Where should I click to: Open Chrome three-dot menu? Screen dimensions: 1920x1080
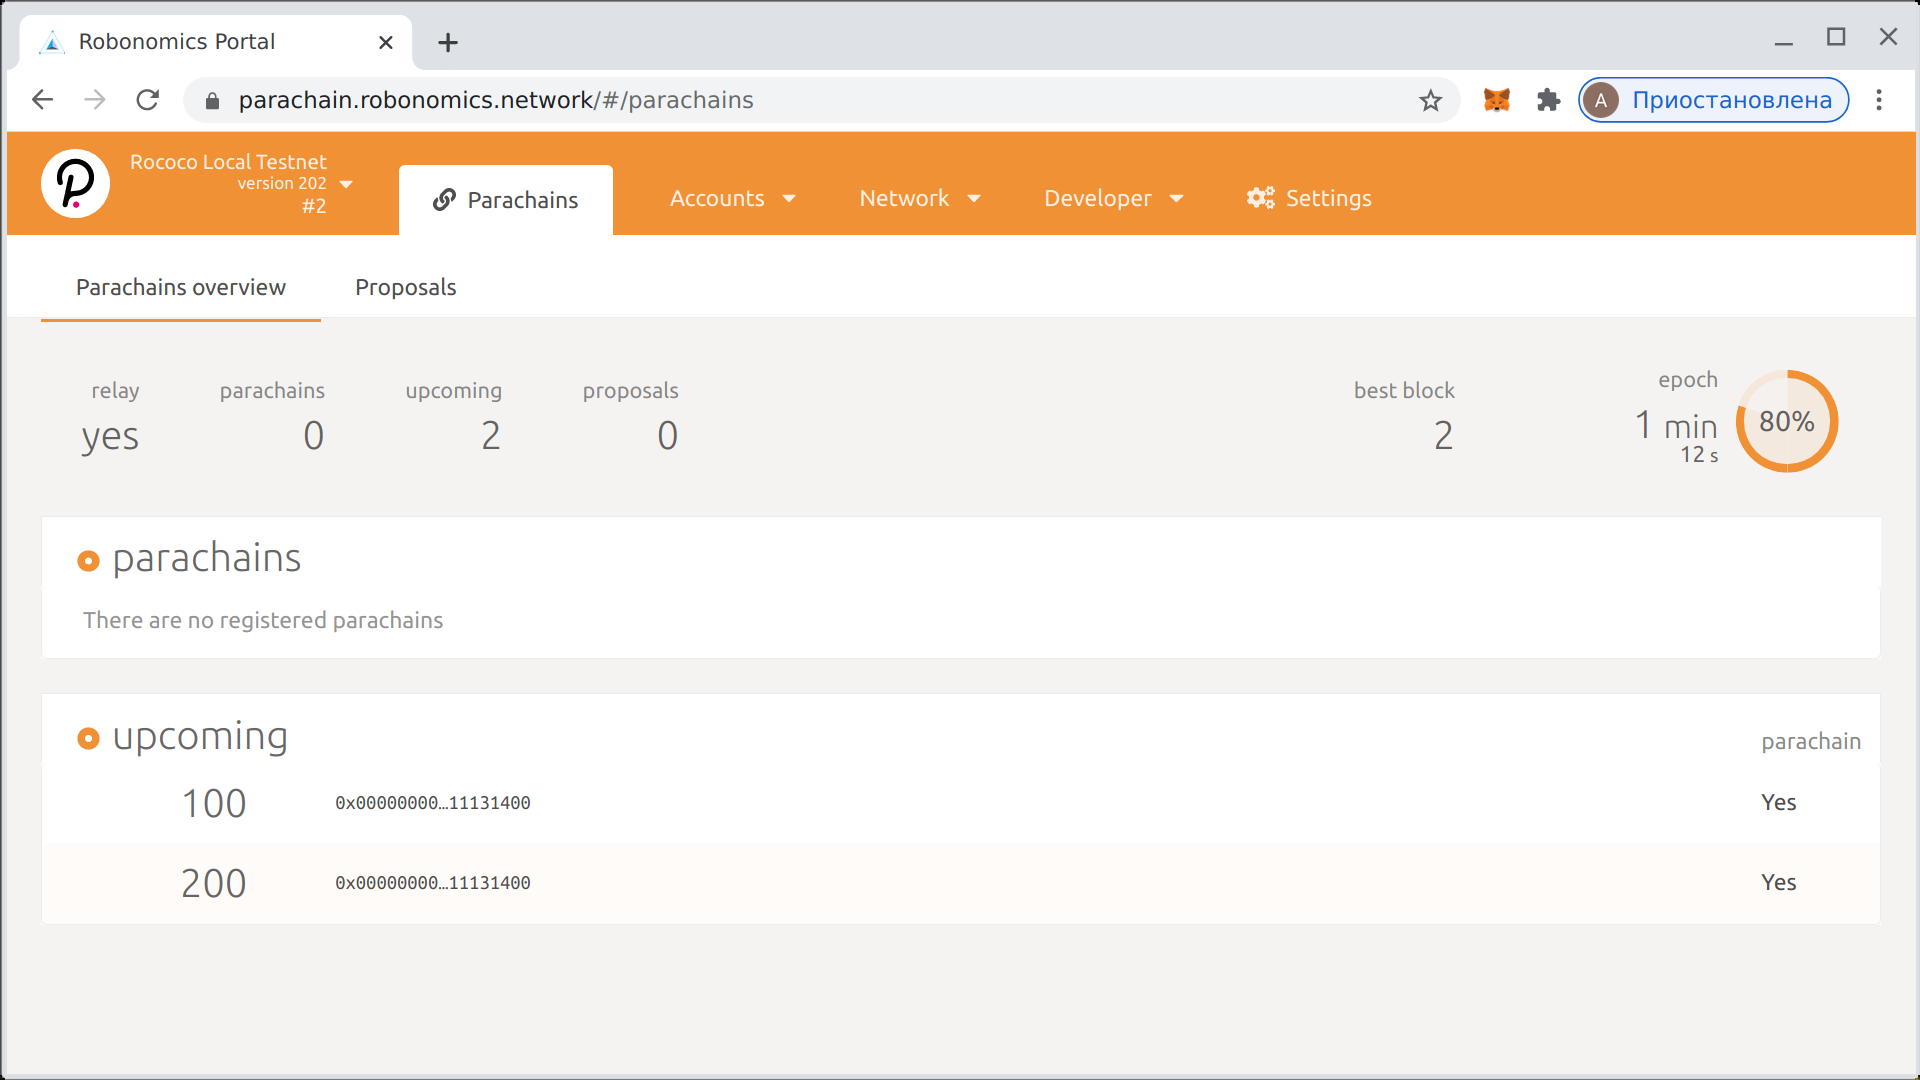click(x=1880, y=100)
